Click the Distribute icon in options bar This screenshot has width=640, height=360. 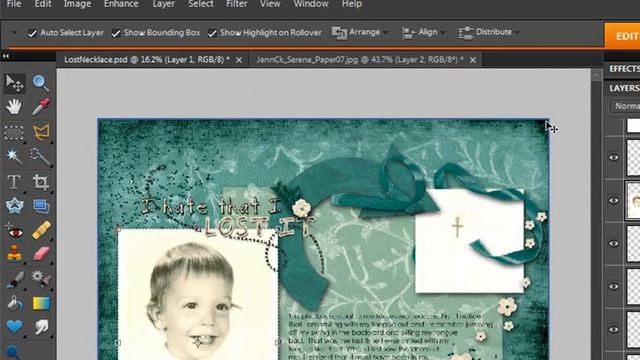point(466,33)
